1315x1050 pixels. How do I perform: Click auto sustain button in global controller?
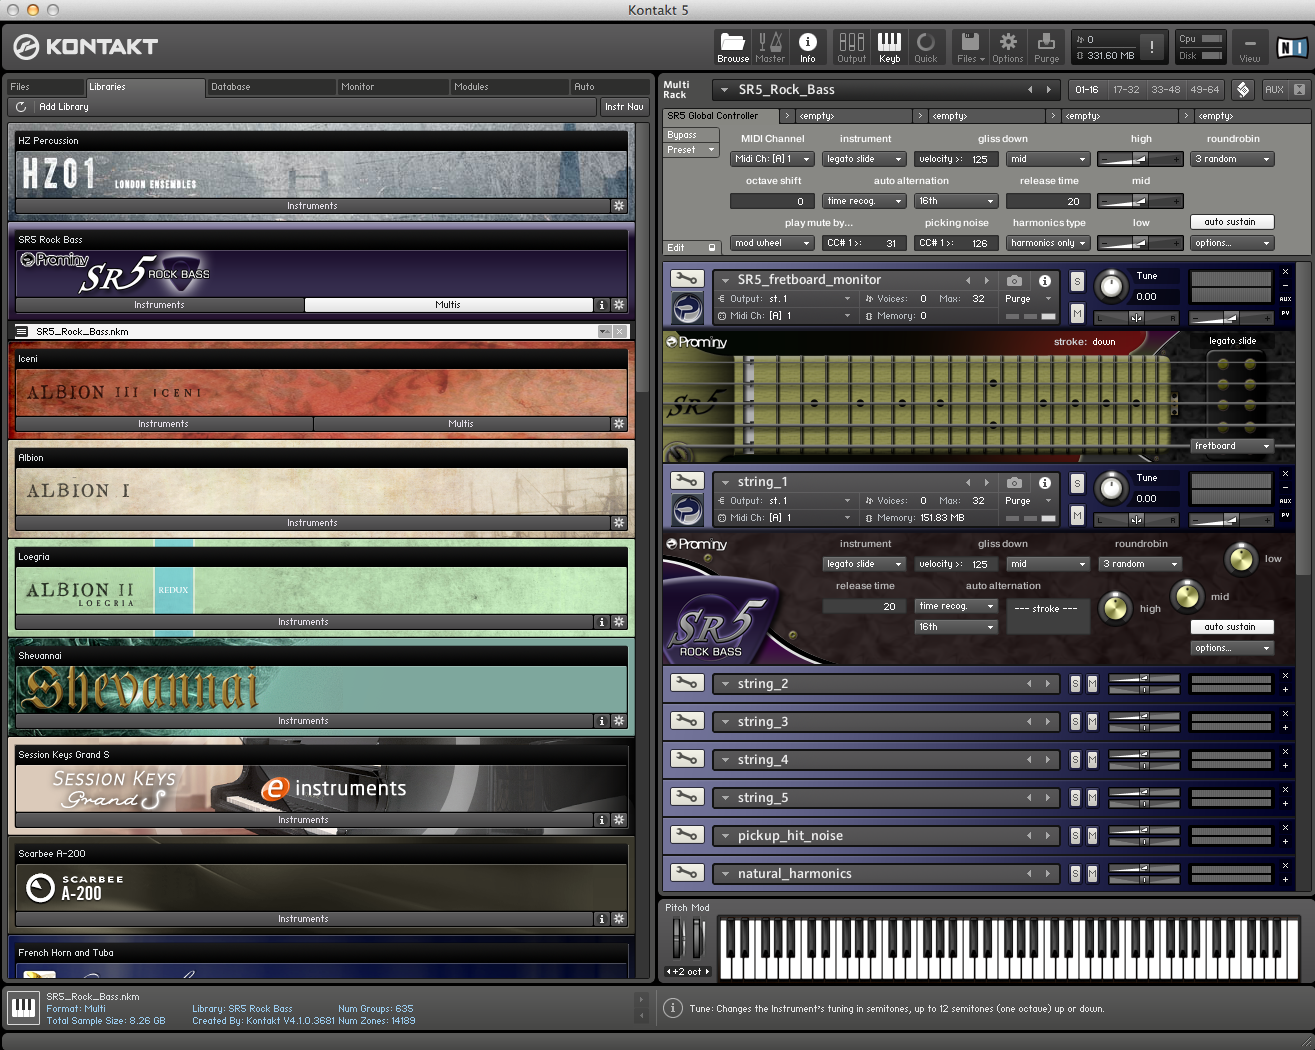[1230, 222]
